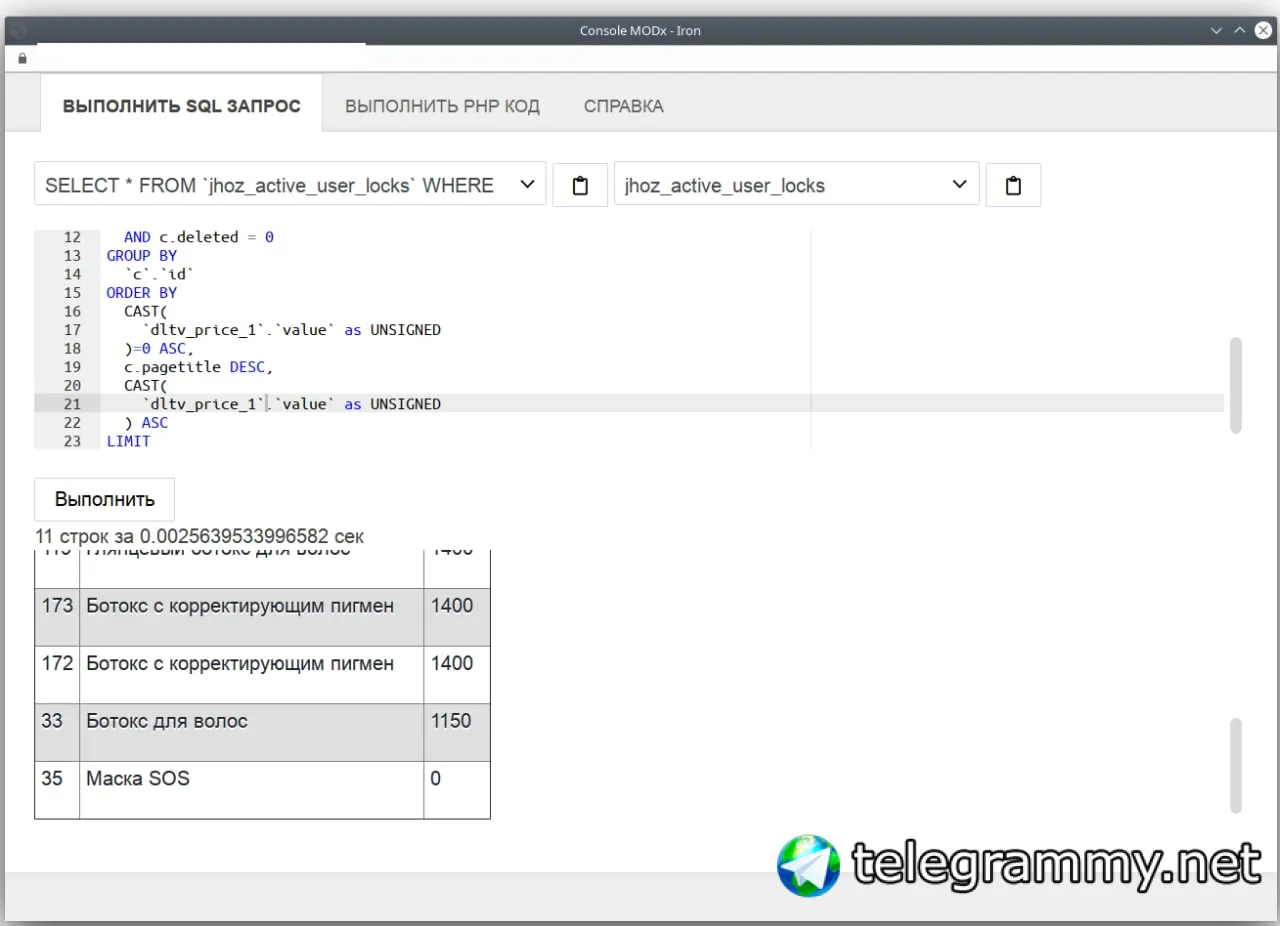Click the window menu icon in title bar
This screenshot has height=926, width=1280.
point(18,30)
